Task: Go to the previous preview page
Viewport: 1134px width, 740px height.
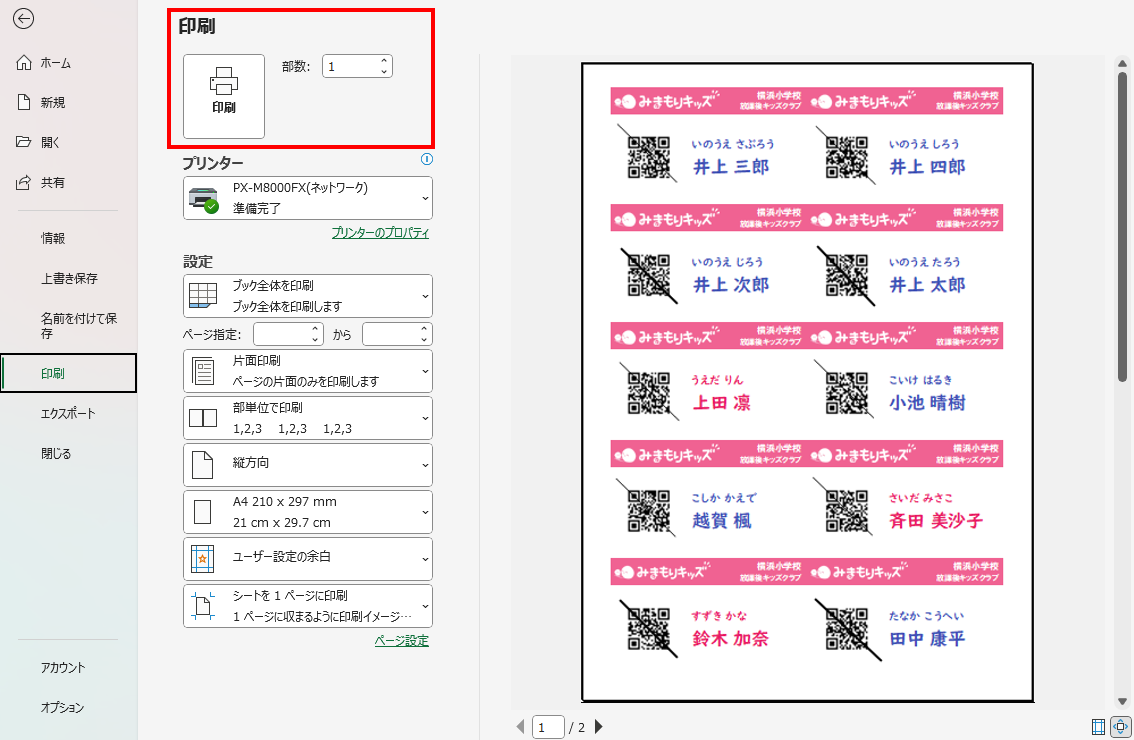Action: pos(520,727)
